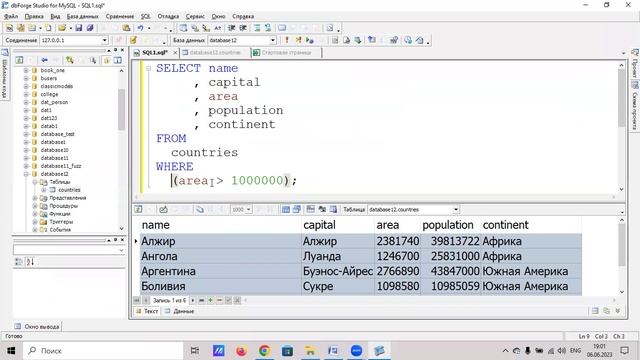The height and width of the screenshot is (360, 640).
Task: Go to first record in navigator
Action: point(137,300)
